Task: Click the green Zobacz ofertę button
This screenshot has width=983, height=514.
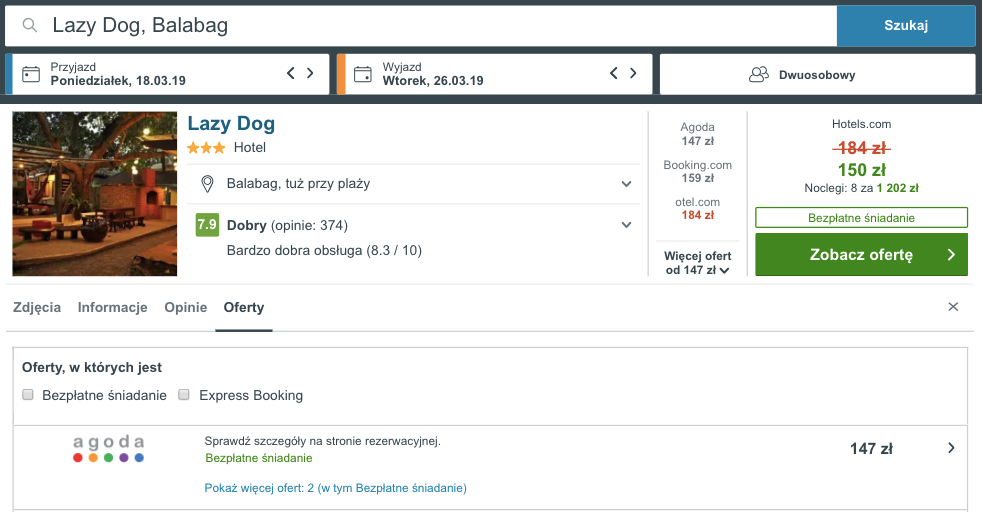Action: coord(861,255)
